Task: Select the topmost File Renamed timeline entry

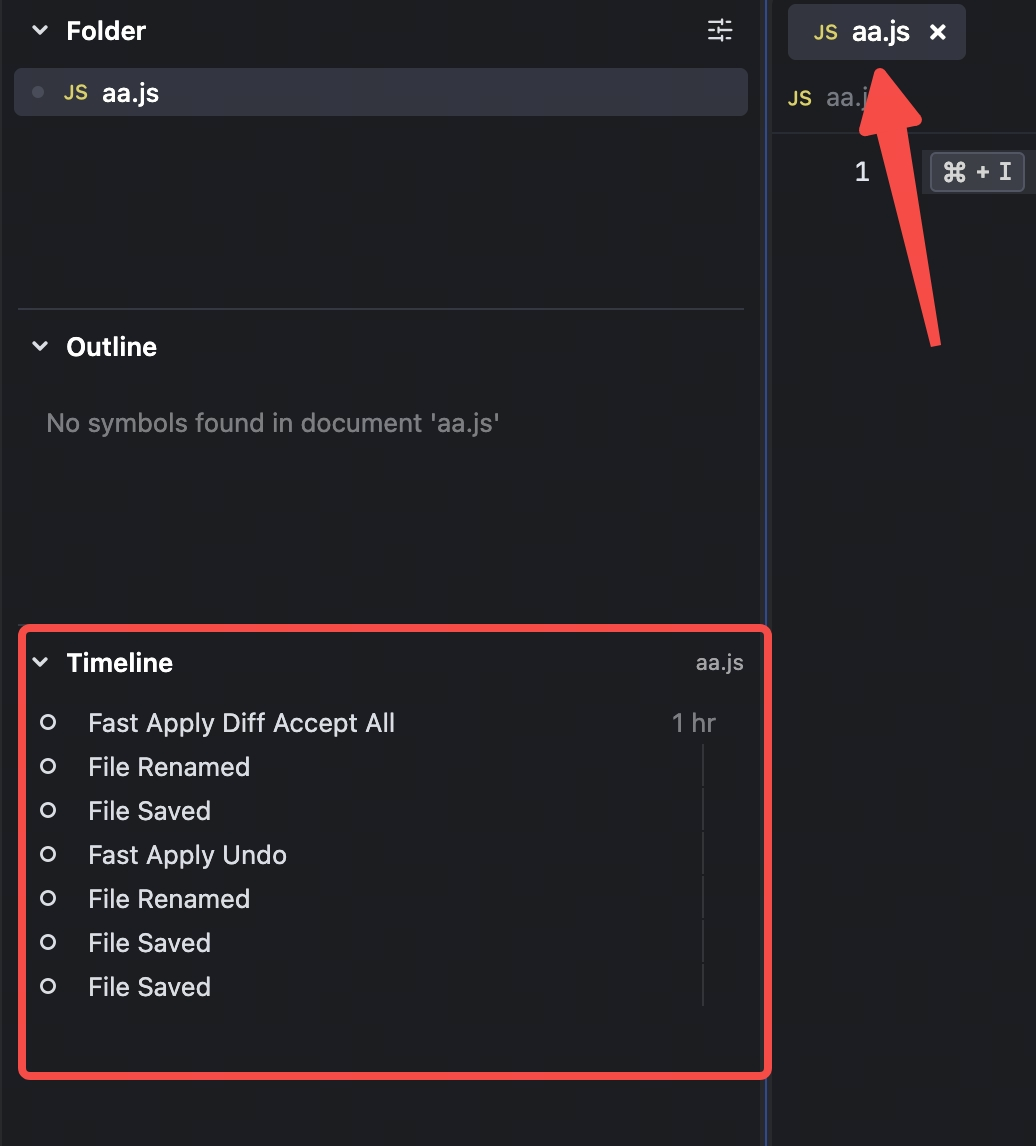Action: (x=169, y=767)
